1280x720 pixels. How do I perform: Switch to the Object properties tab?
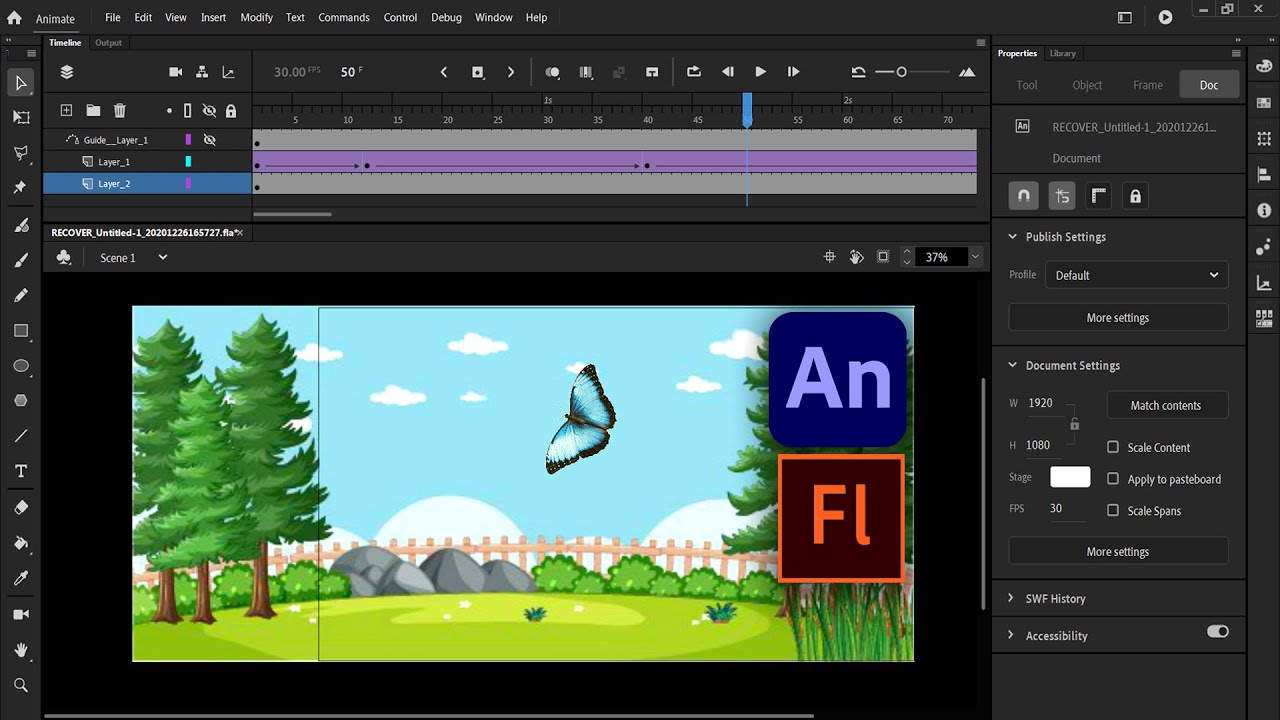[1087, 85]
